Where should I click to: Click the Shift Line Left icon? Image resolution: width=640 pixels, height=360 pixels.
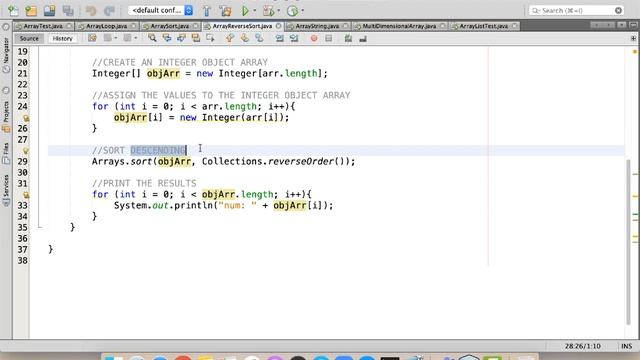point(279,38)
